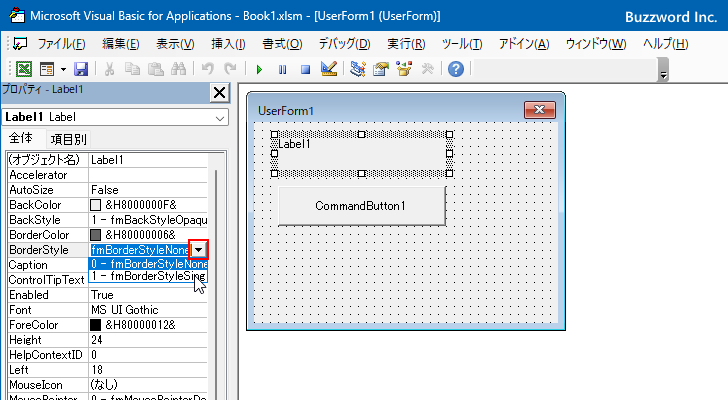Image resolution: width=728 pixels, height=400 pixels.
Task: Open the 挿入(I) menu
Action: (x=228, y=44)
